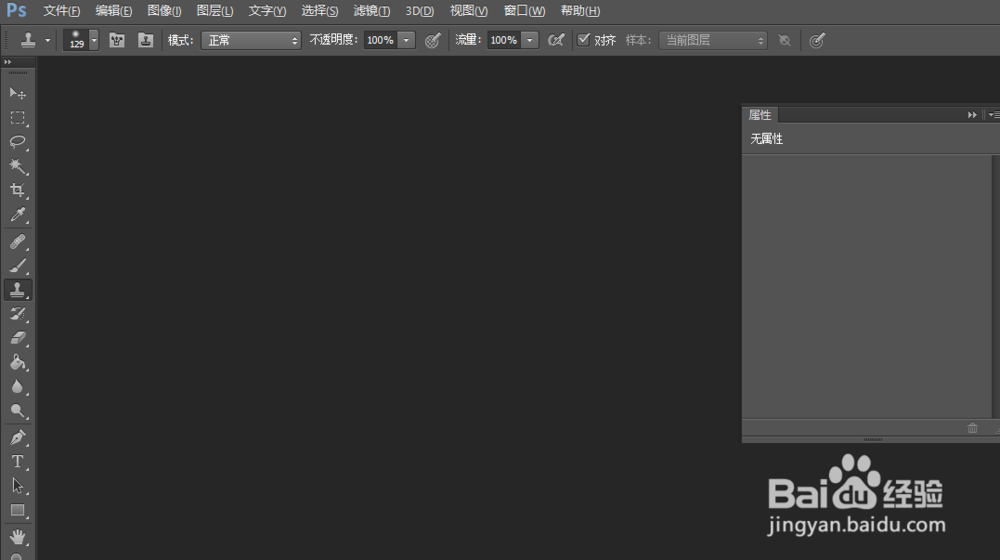Open the Properties panel flyout menu
This screenshot has height=560, width=1000.
(x=993, y=115)
